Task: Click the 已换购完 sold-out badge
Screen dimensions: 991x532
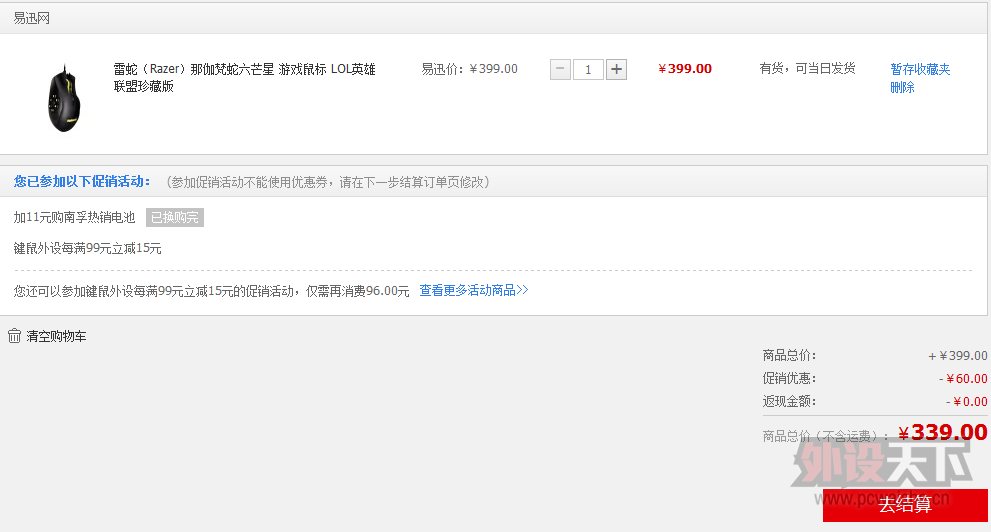Action: (x=174, y=217)
